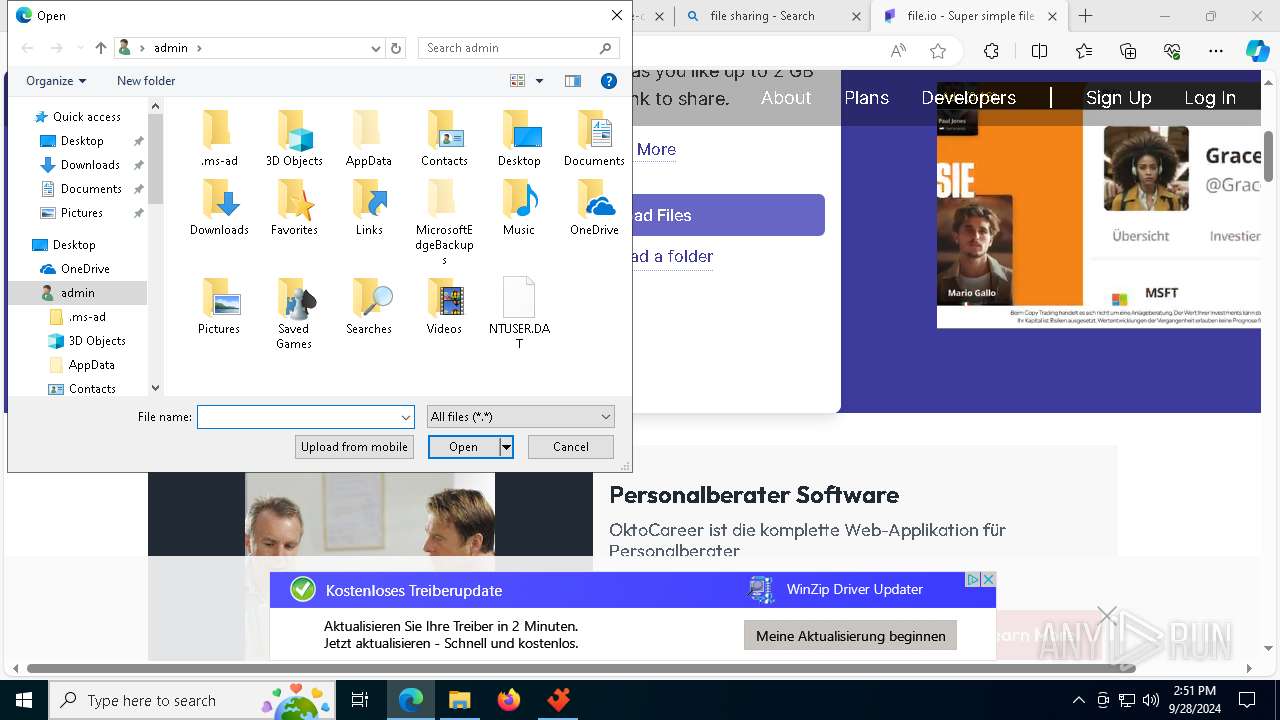Viewport: 1280px width, 720px height.
Task: Click the Open button in dialog
Action: (x=463, y=447)
